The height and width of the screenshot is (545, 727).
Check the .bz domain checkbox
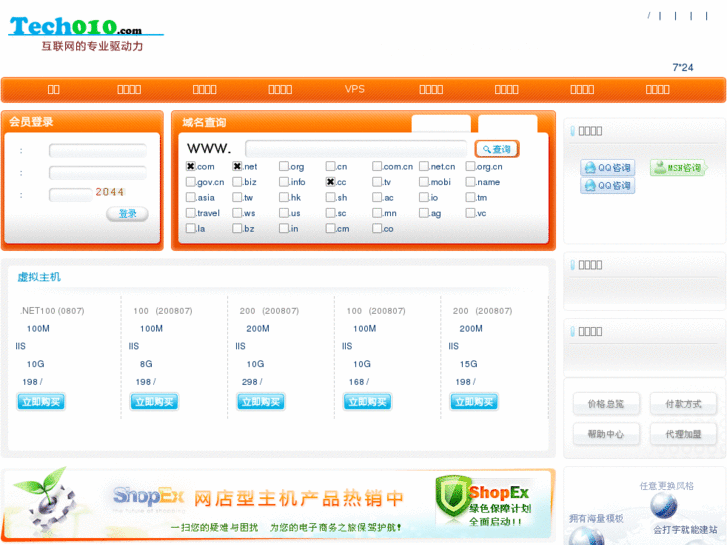point(237,228)
